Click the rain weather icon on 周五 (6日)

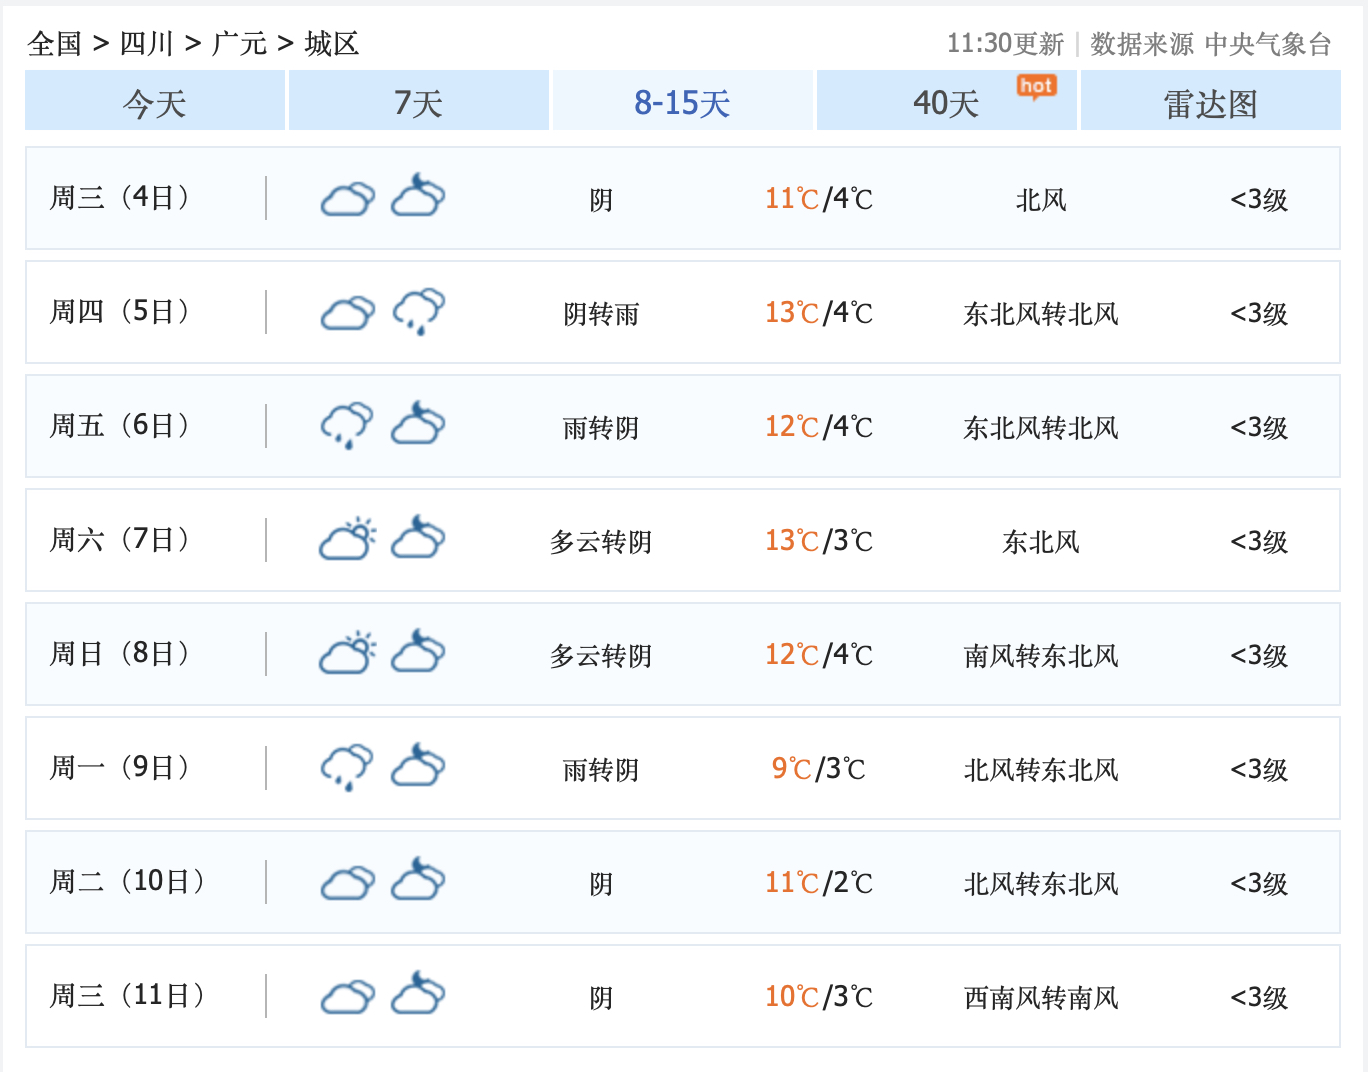tap(346, 424)
